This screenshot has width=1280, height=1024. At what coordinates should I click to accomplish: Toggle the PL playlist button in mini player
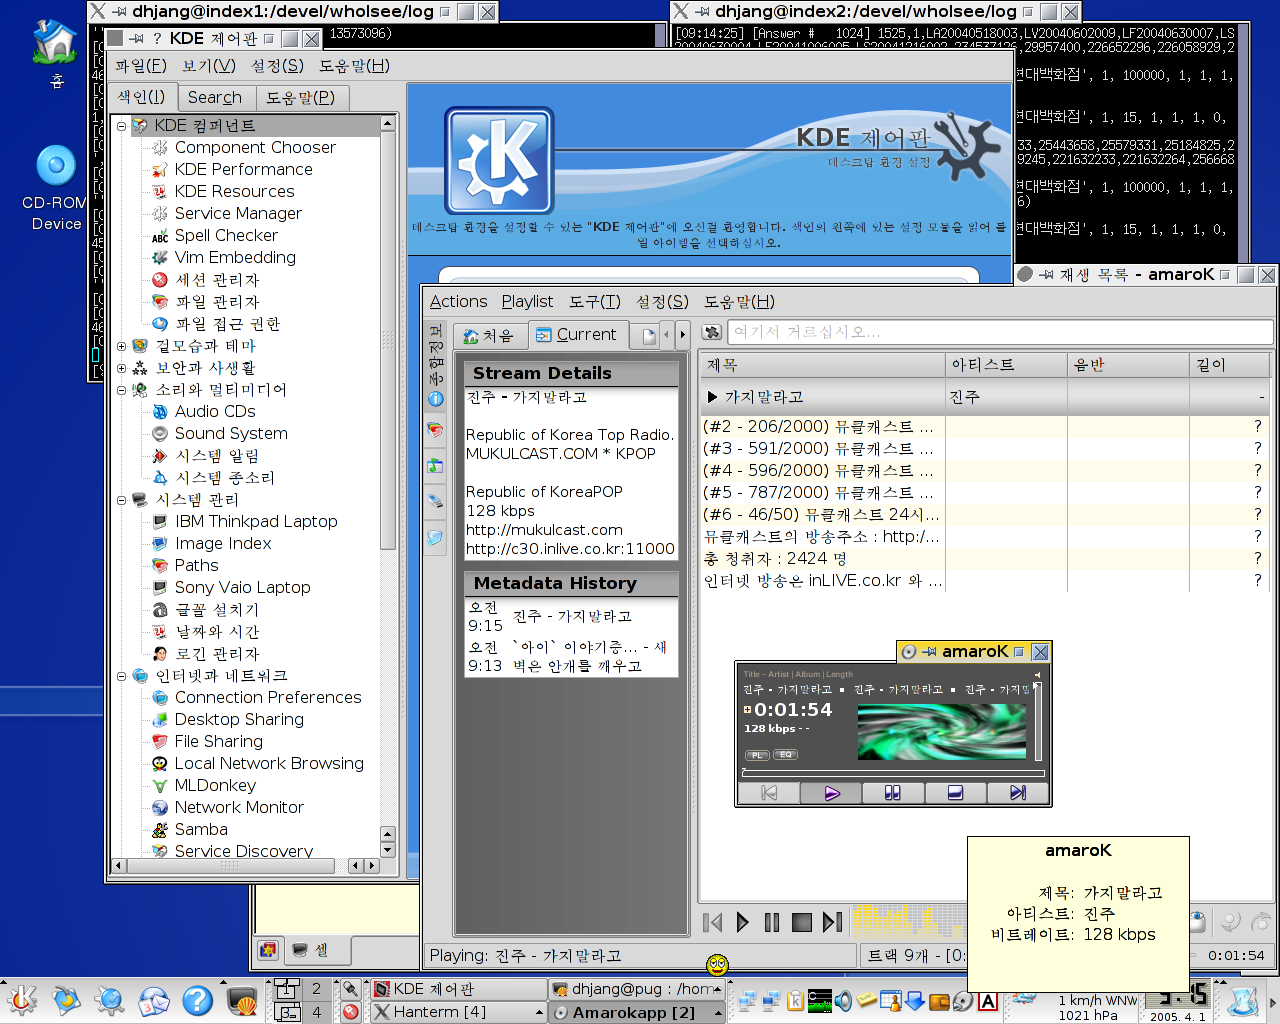[x=757, y=755]
